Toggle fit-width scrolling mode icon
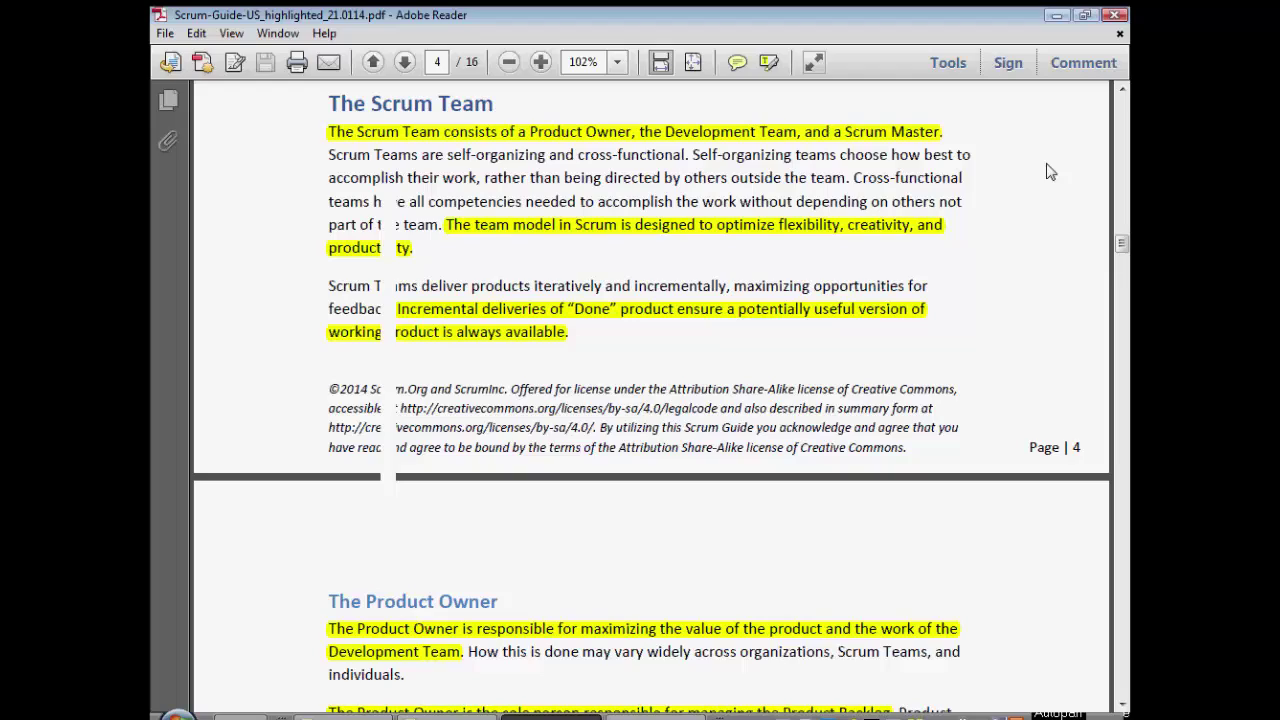The height and width of the screenshot is (720, 1280). coord(661,62)
